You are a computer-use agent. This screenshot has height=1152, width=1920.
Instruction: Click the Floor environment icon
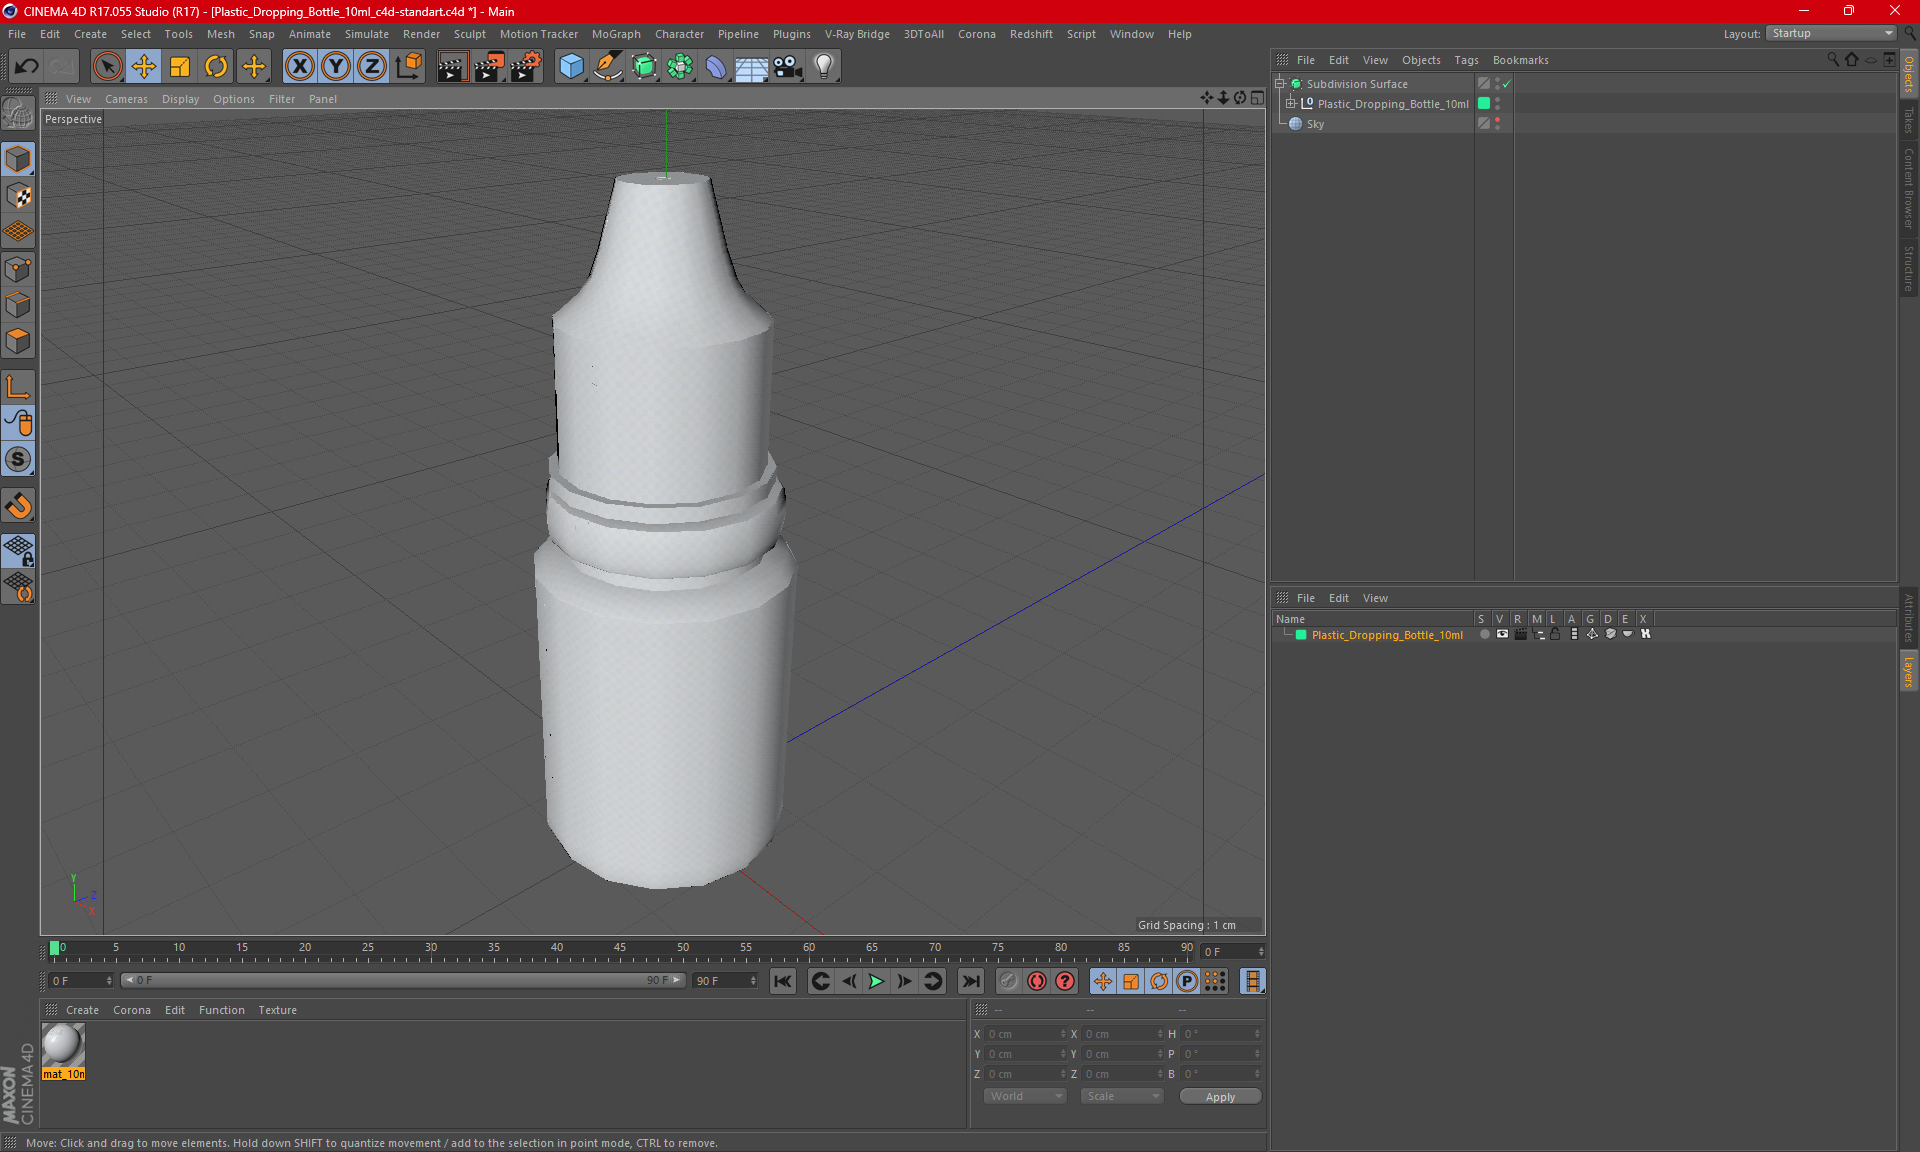click(x=751, y=66)
